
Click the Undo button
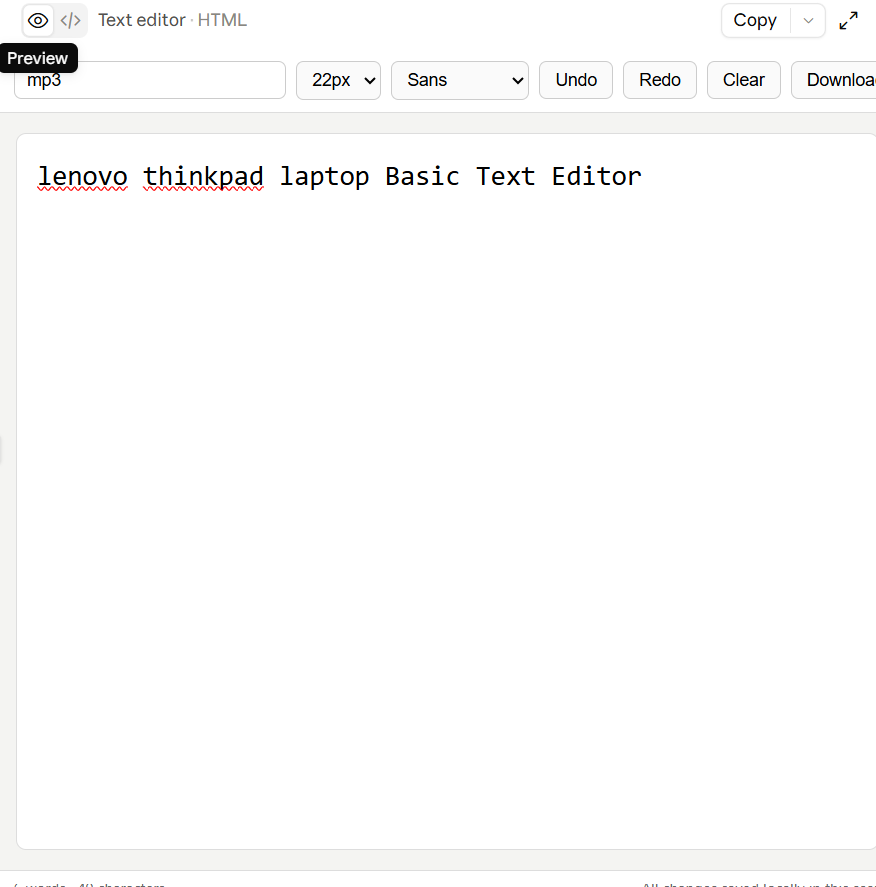click(x=576, y=80)
